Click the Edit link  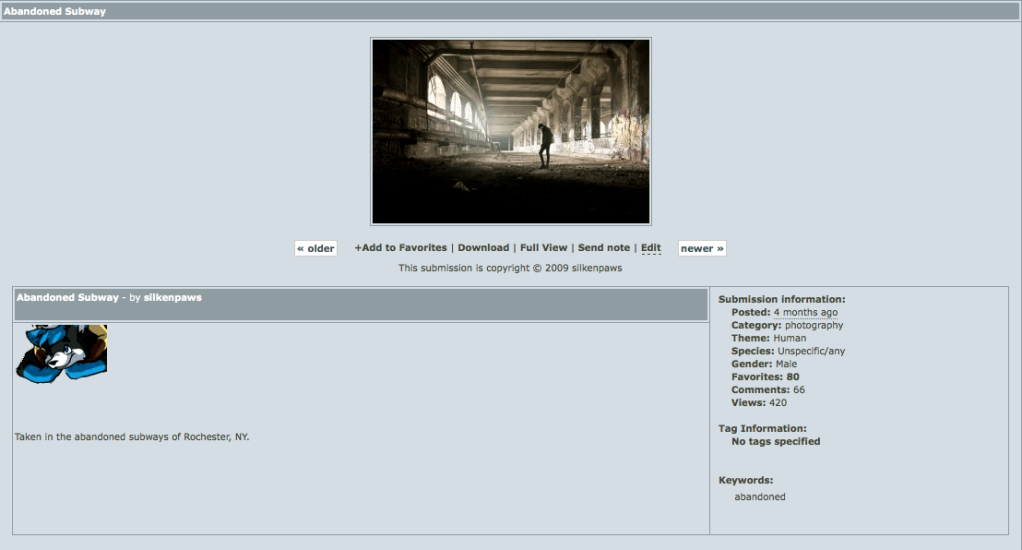coord(651,248)
